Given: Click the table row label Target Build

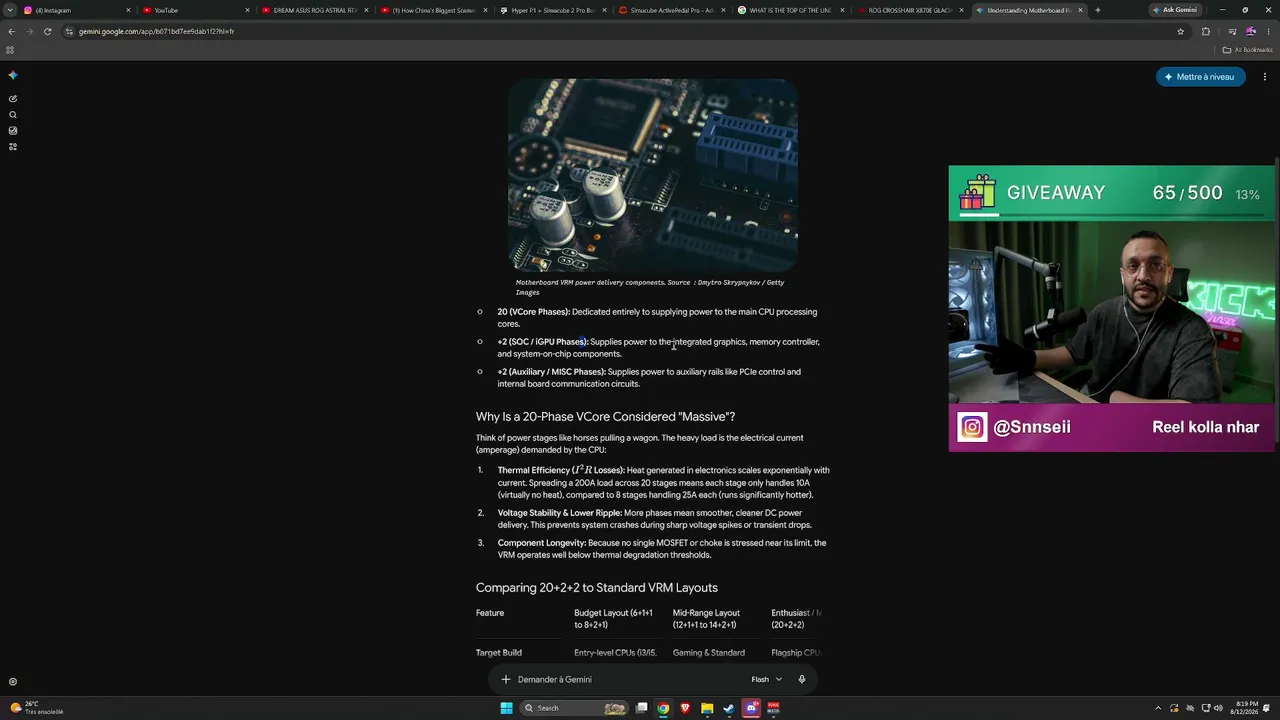Looking at the screenshot, I should 499,653.
